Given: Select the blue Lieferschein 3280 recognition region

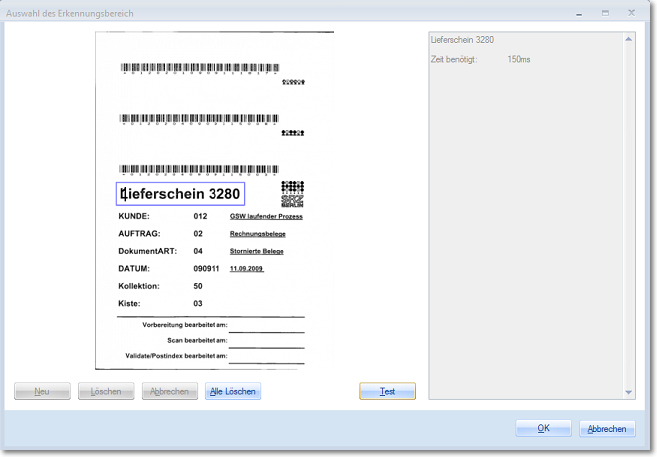Looking at the screenshot, I should (x=180, y=194).
